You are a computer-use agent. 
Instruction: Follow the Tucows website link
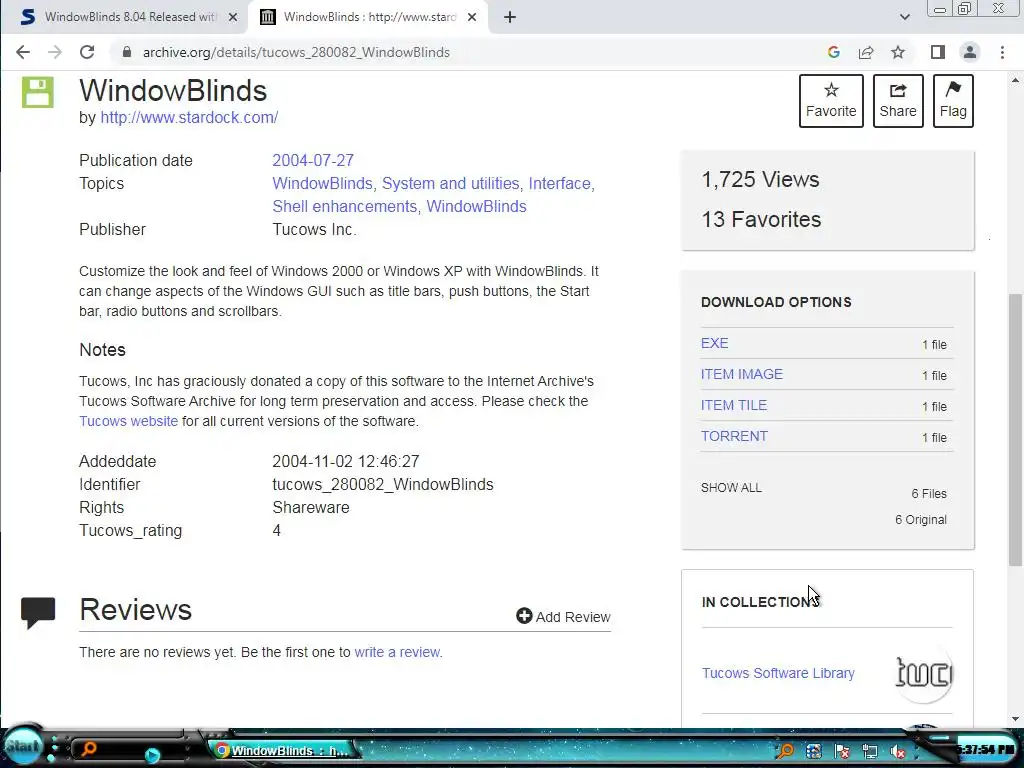pos(128,421)
